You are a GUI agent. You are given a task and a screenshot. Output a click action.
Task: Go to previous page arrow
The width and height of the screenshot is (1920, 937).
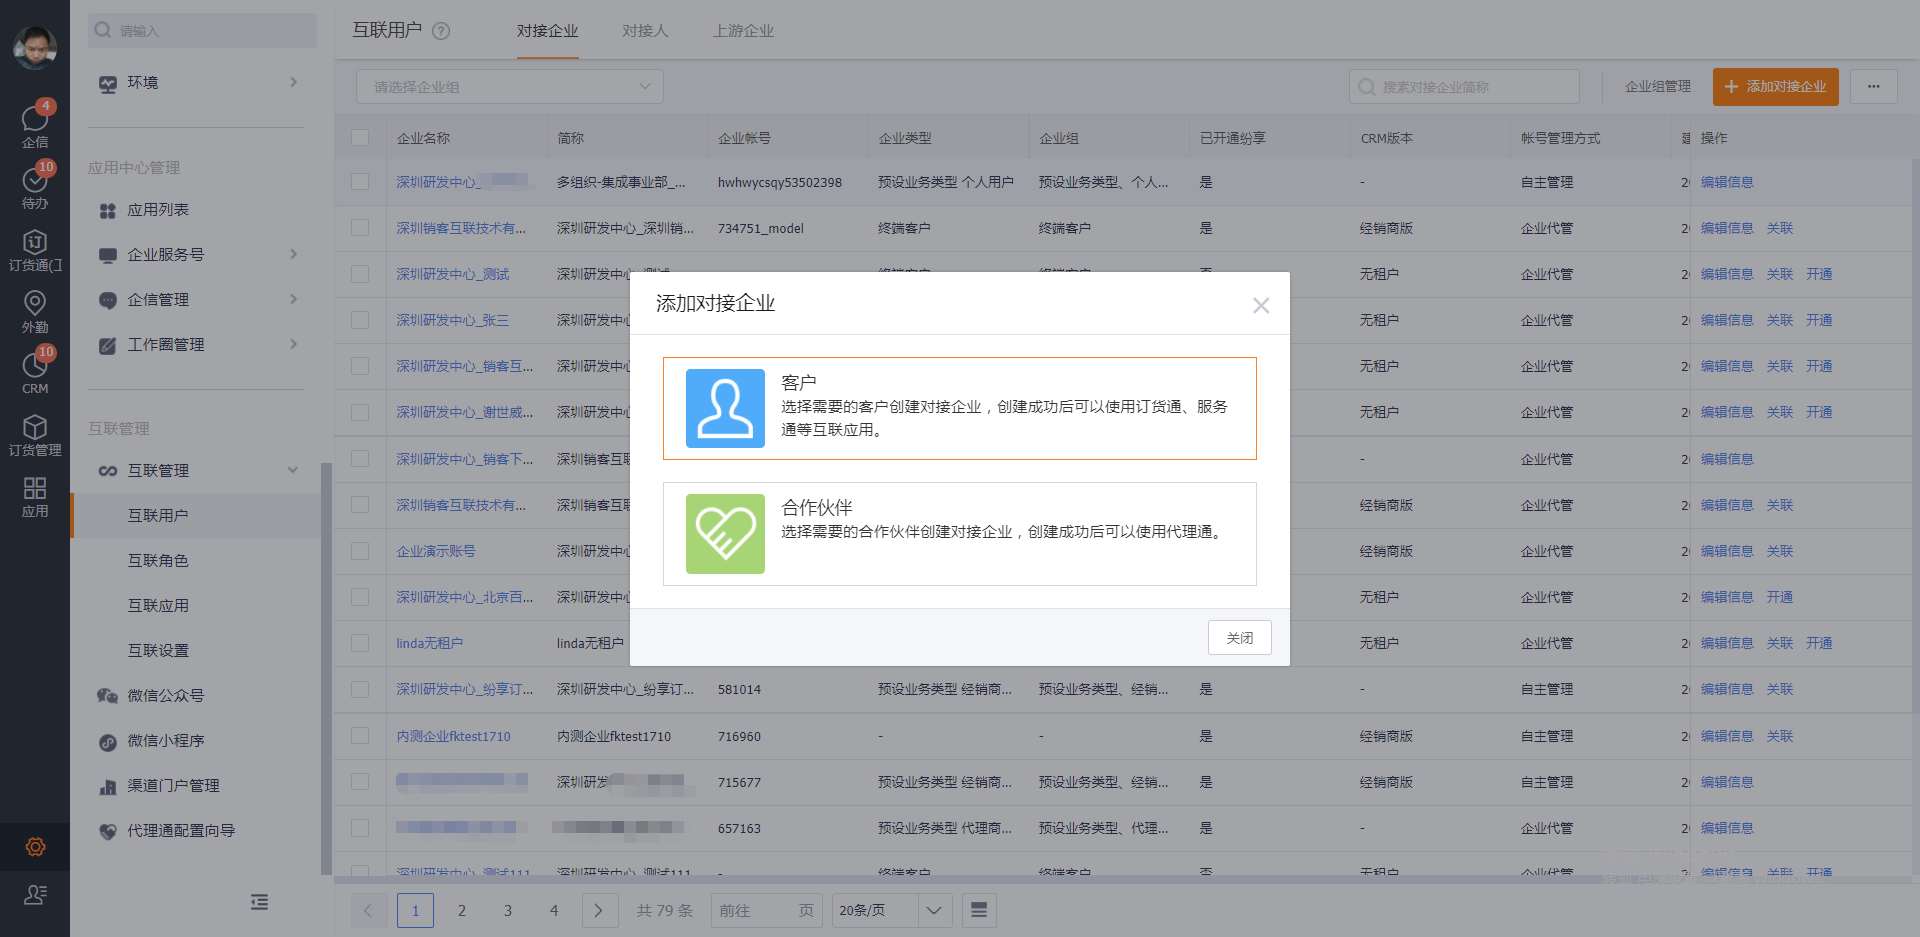coord(367,910)
